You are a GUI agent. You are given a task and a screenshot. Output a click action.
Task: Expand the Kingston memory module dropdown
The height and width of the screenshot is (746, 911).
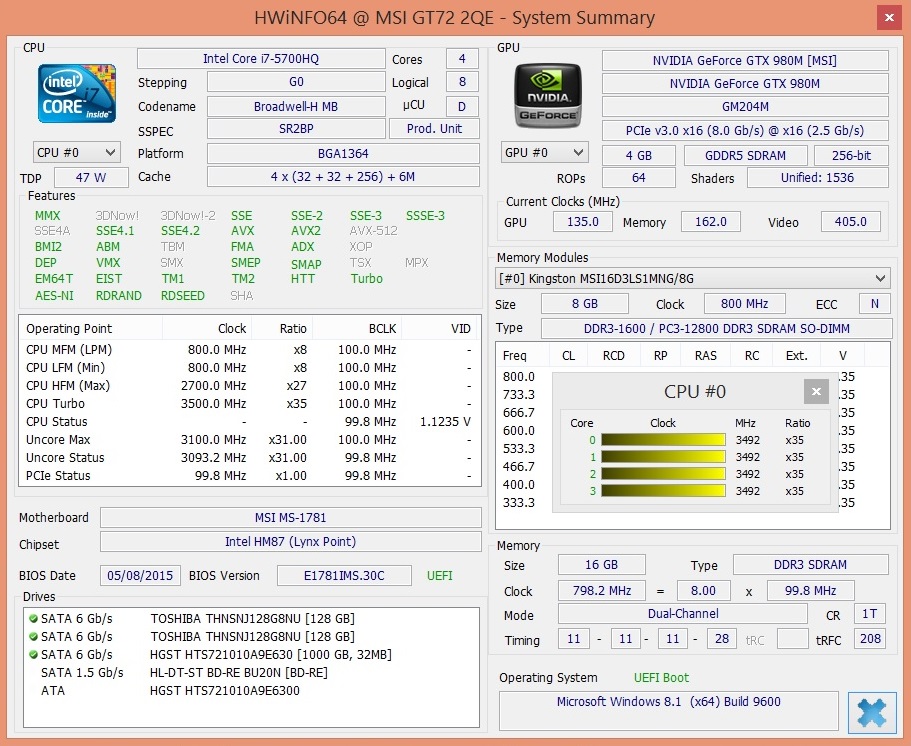tap(693, 279)
